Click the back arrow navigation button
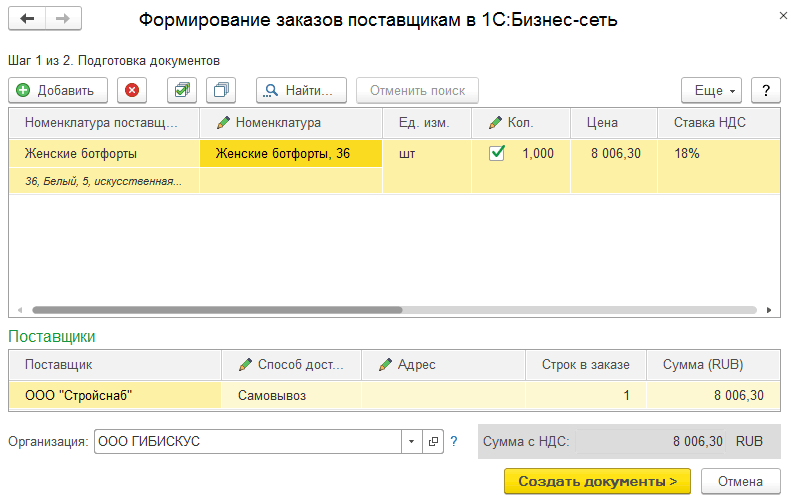 (27, 19)
